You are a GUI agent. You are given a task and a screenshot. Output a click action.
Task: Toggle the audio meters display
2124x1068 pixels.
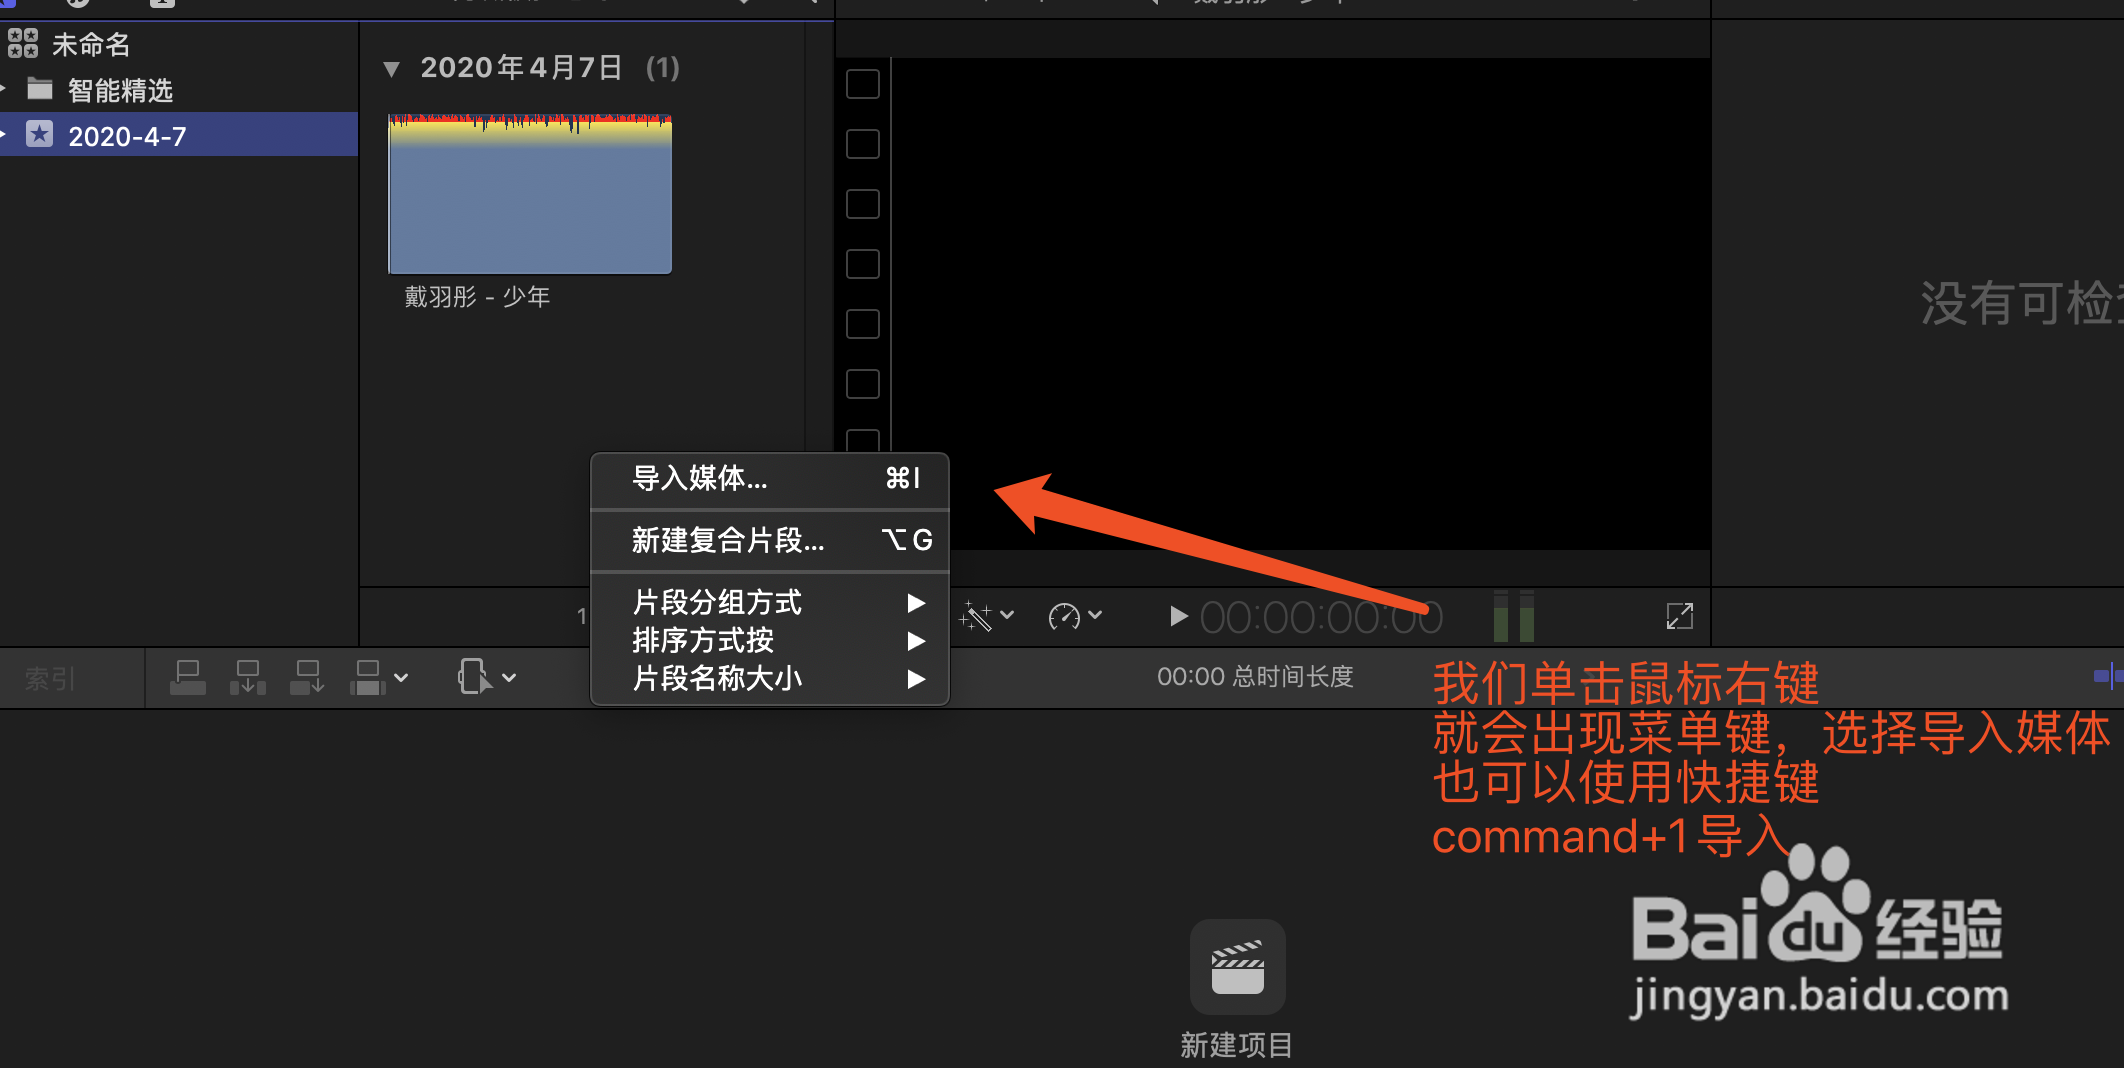coord(1512,616)
